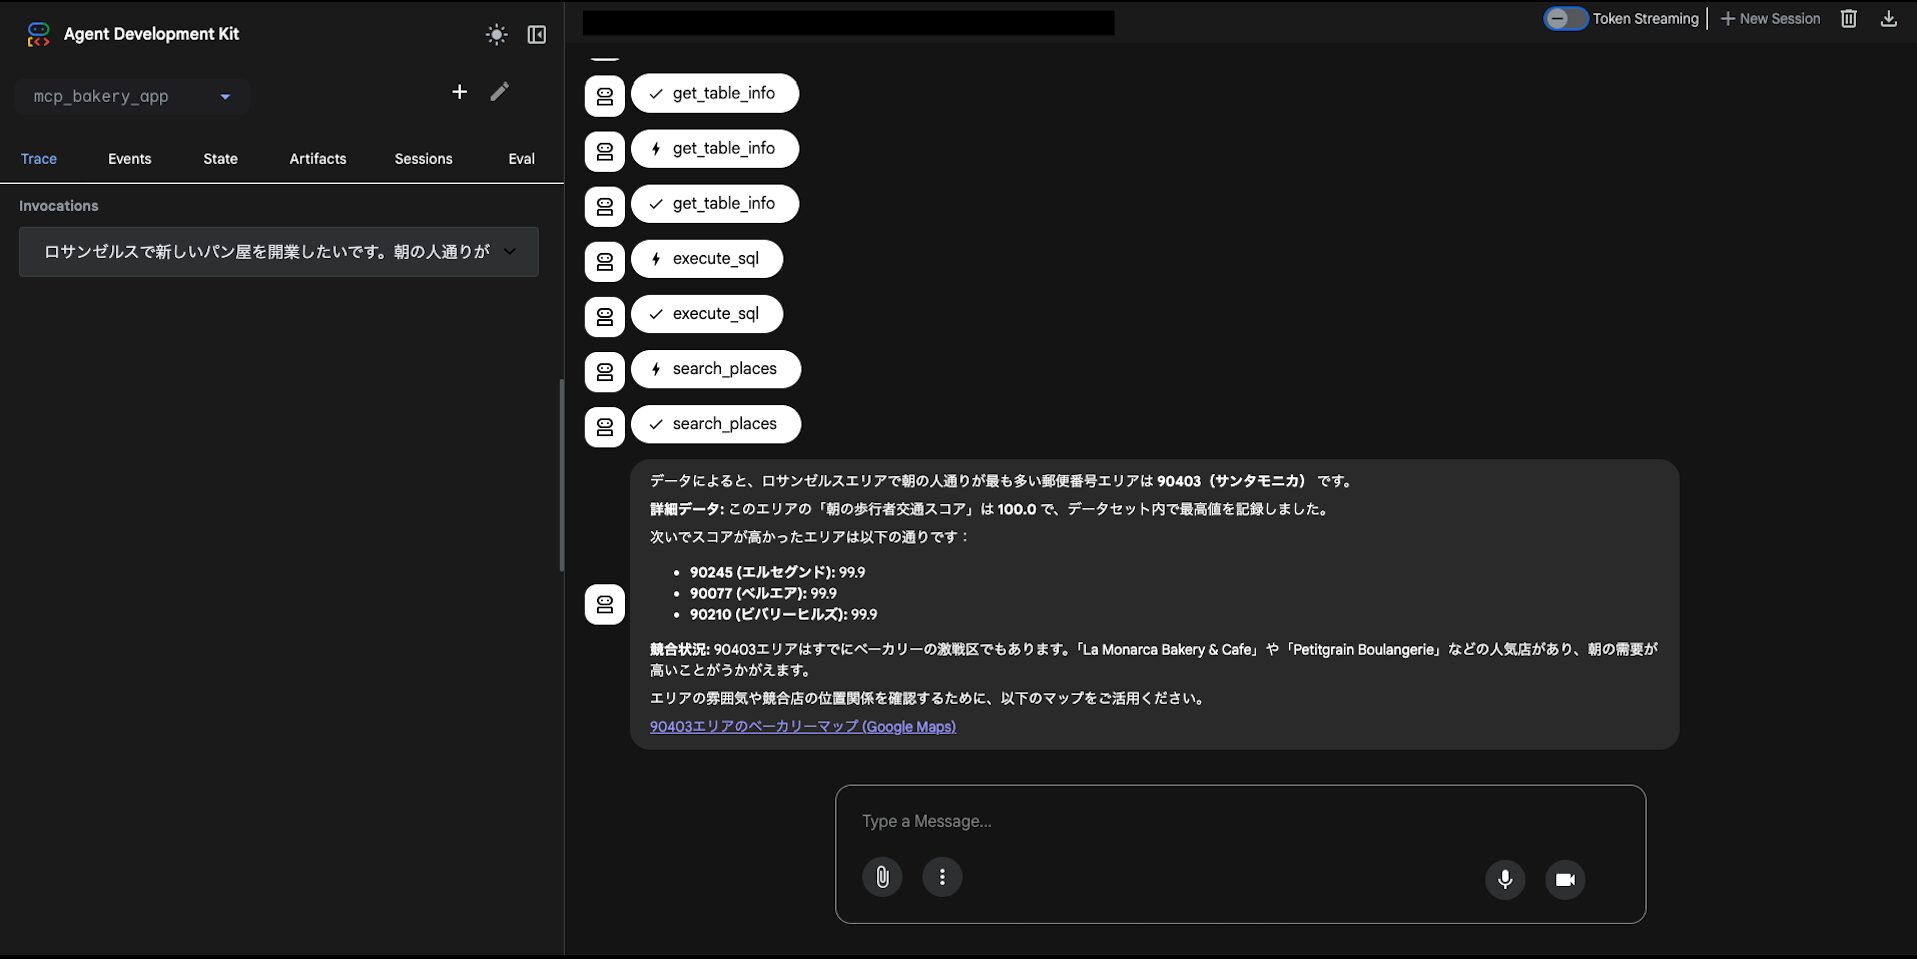
Task: Open the 90403 Google Maps link
Action: click(x=802, y=727)
